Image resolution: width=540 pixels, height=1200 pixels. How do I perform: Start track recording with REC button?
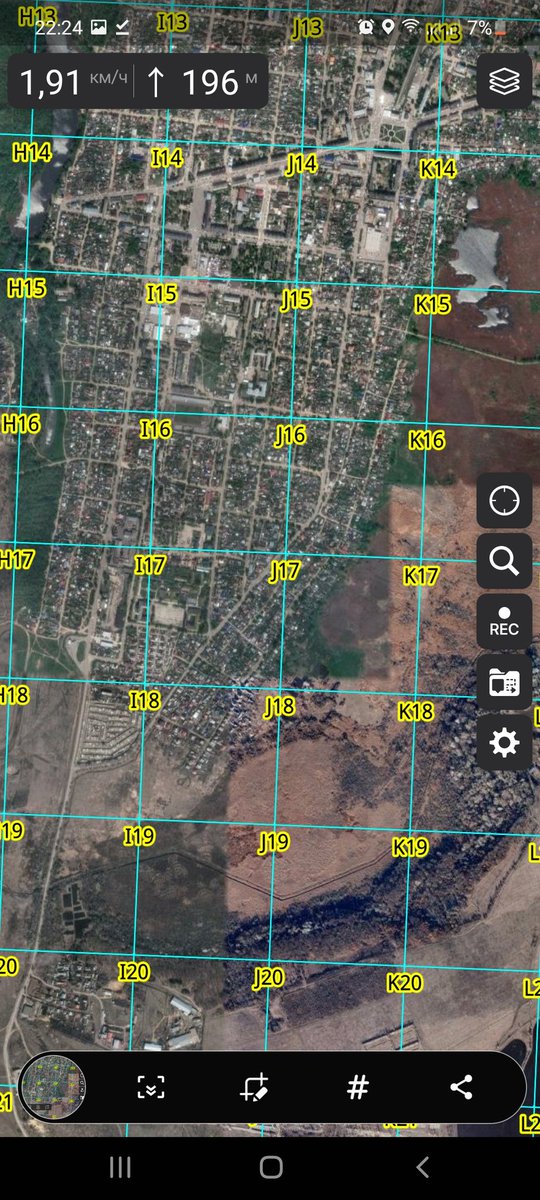504,622
